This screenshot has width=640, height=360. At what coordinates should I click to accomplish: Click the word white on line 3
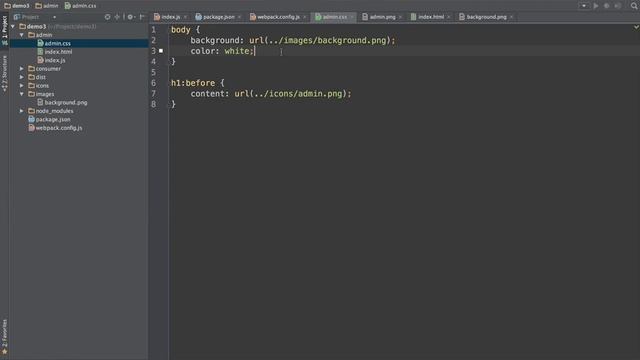click(x=237, y=51)
